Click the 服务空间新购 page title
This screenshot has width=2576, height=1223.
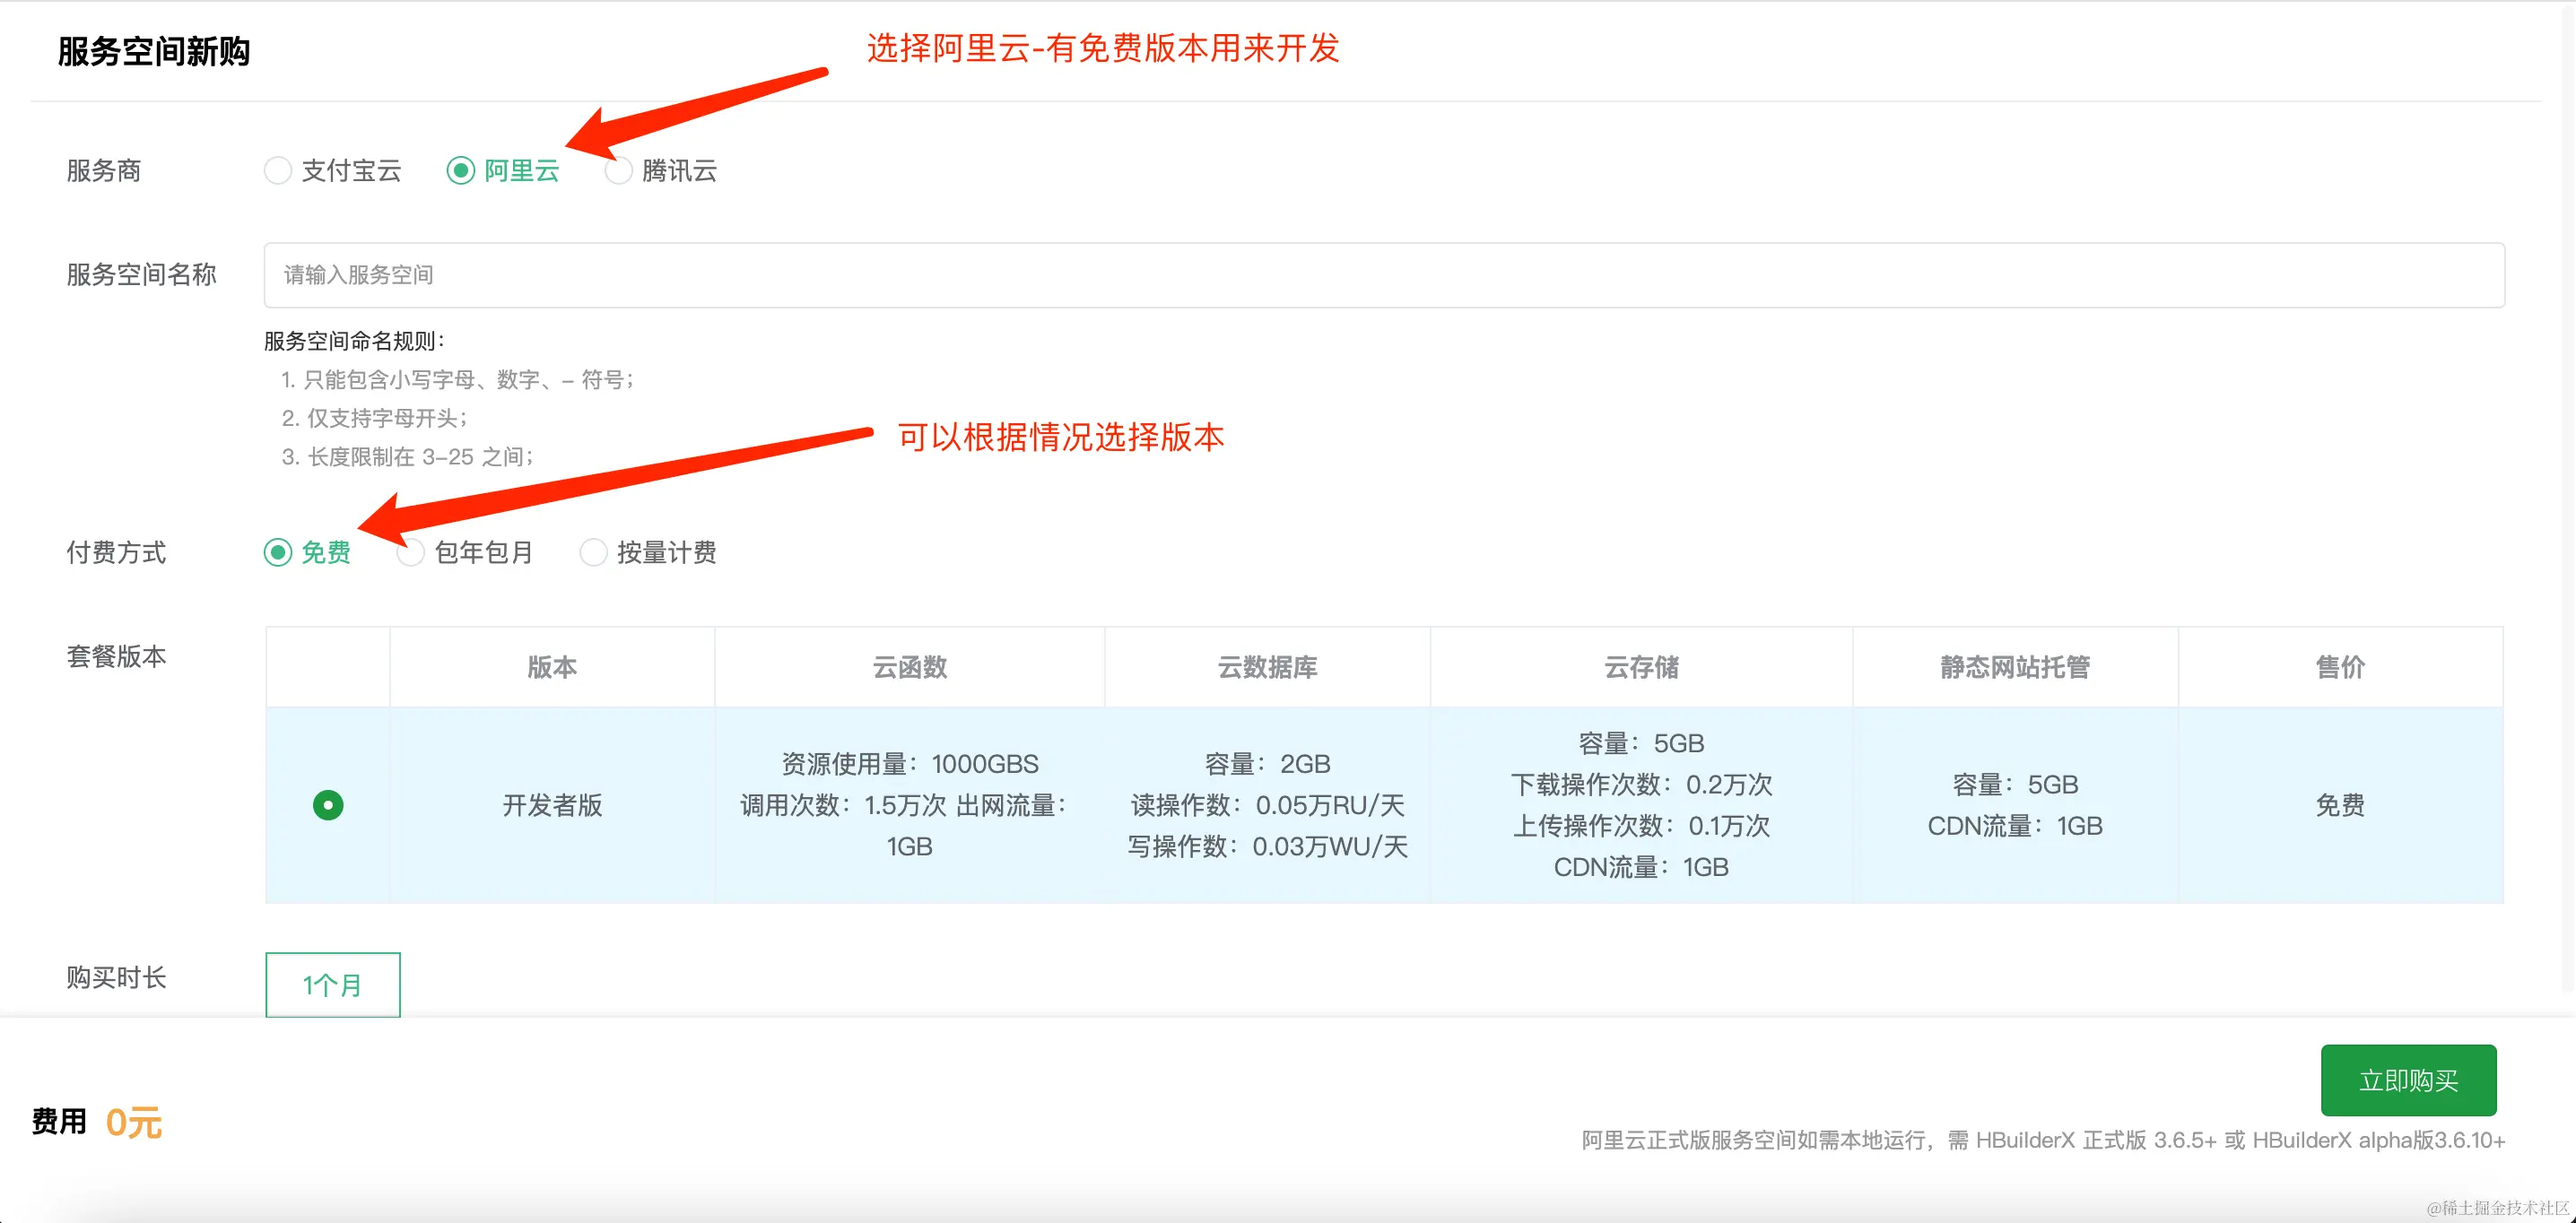tap(155, 51)
